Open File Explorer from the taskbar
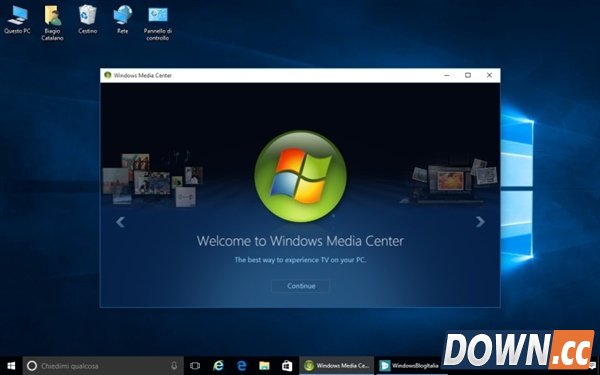 point(264,366)
